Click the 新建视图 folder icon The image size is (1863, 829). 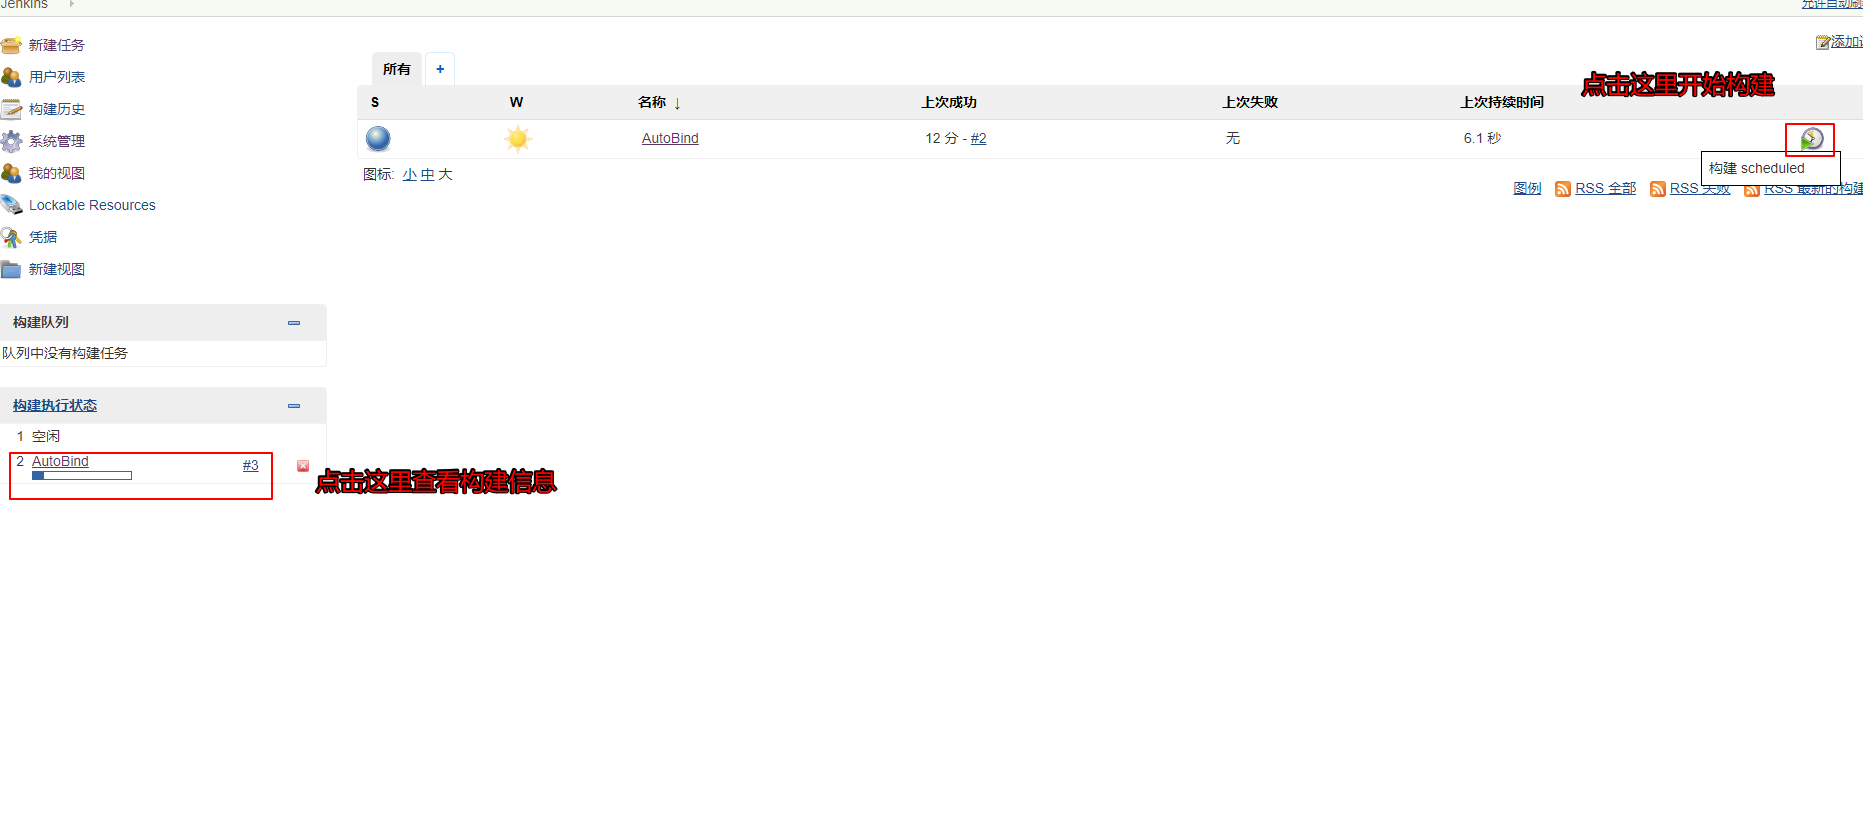click(x=11, y=269)
